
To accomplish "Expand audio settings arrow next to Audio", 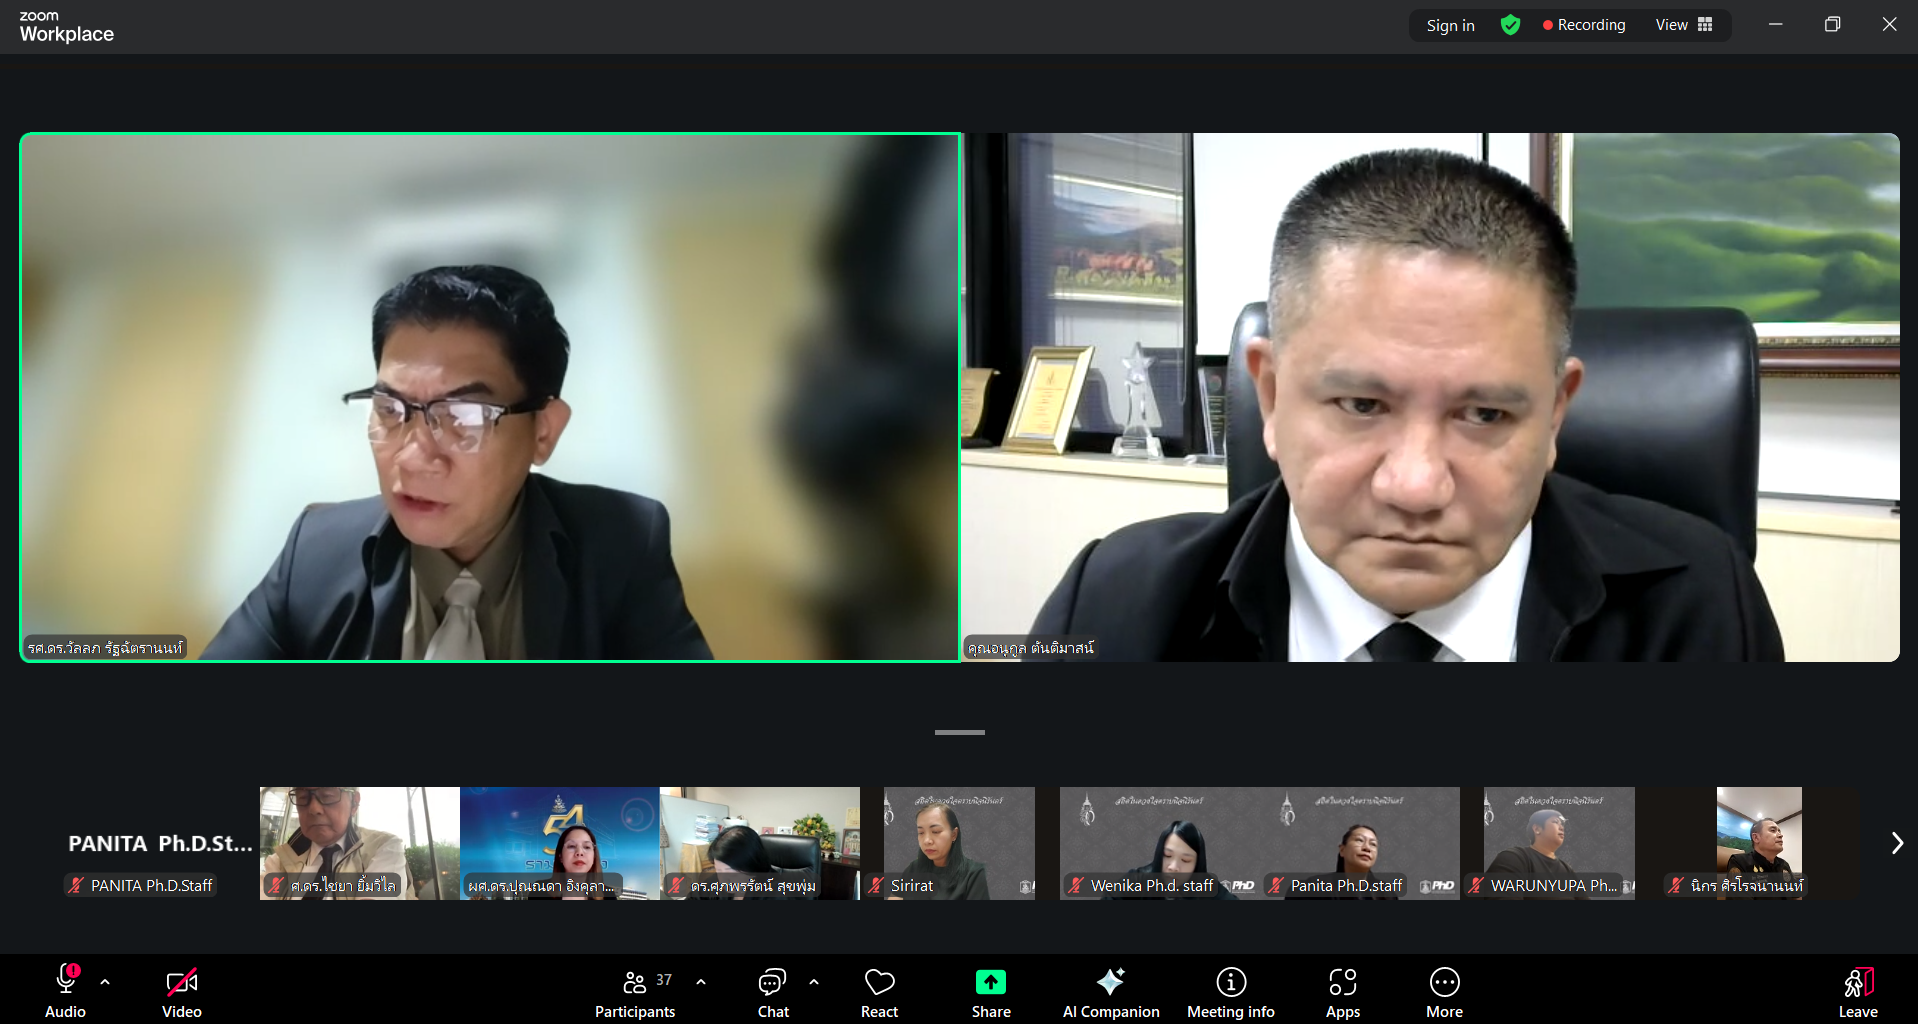I will click(x=105, y=982).
